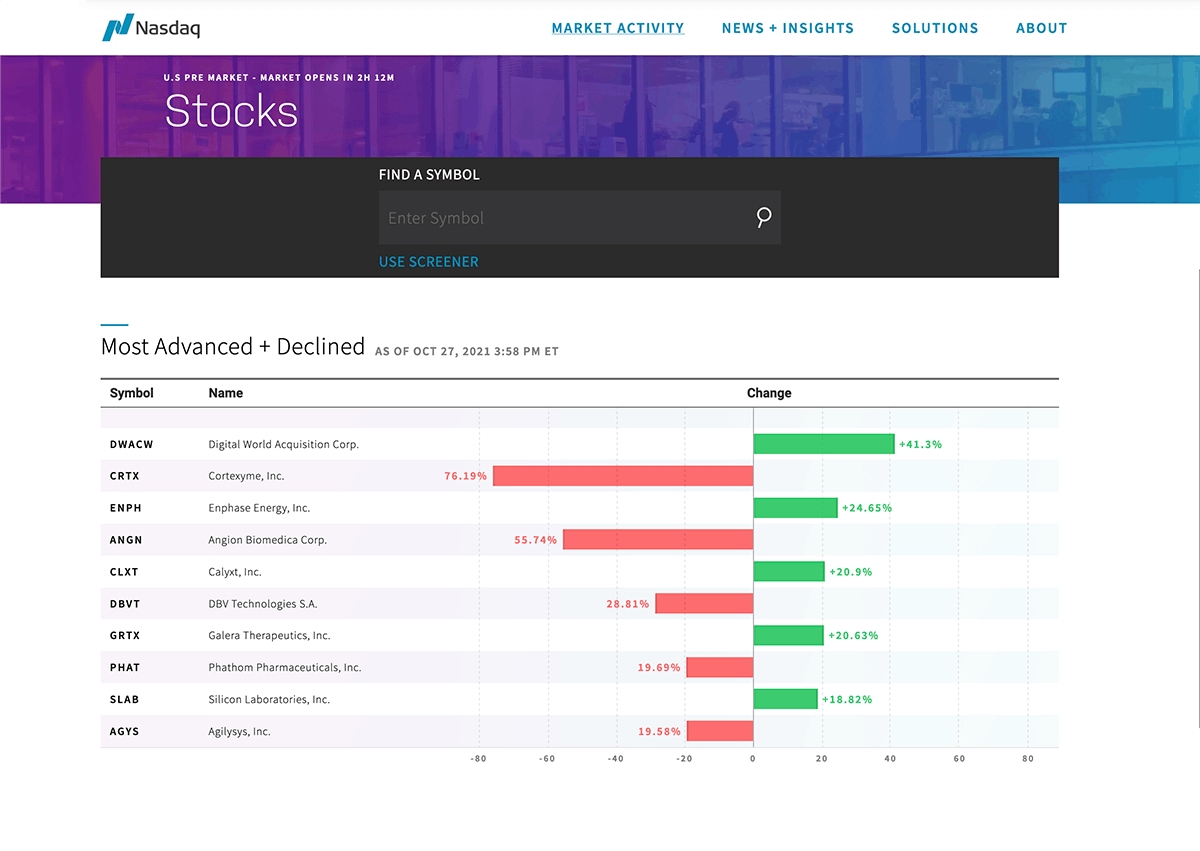
Task: Click the red CRTX 76.19% bar
Action: [x=623, y=476]
